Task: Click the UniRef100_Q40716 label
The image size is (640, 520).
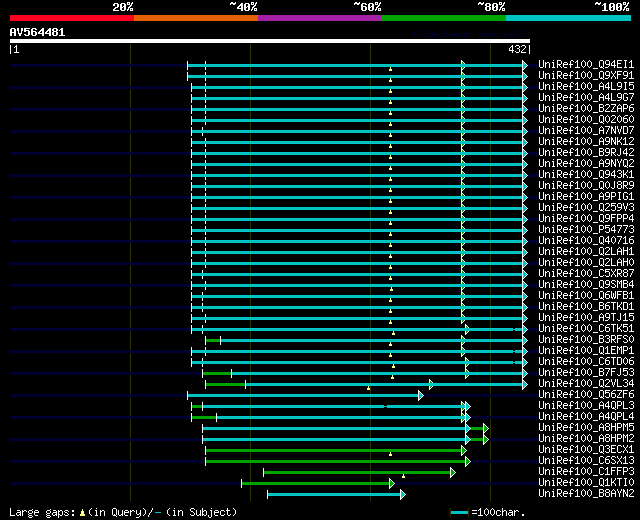Action: click(586, 241)
